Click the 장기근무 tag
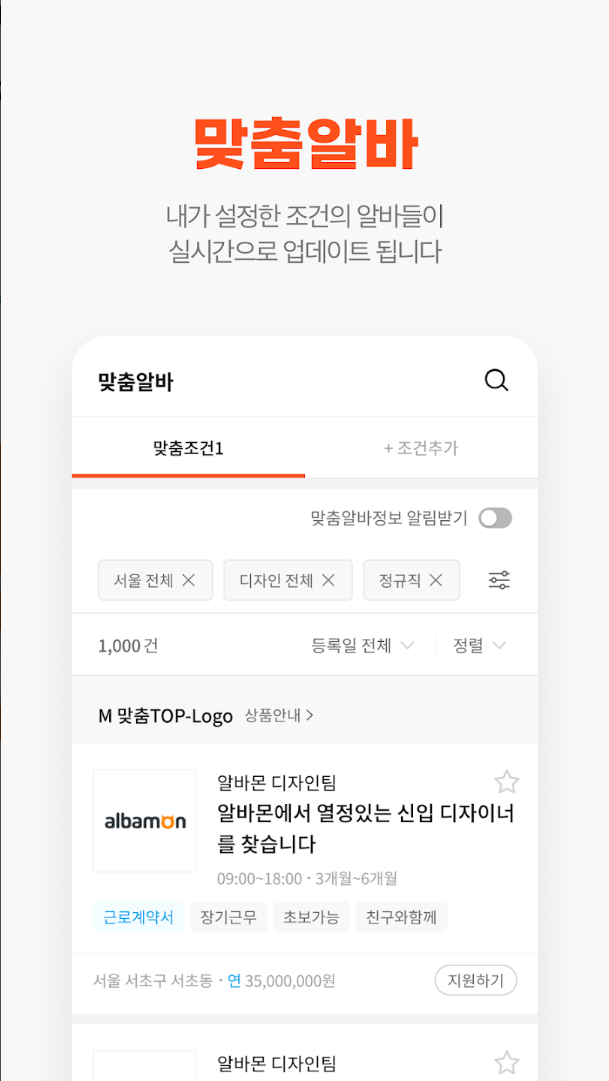Screen dimensions: 609x1081 228,916
